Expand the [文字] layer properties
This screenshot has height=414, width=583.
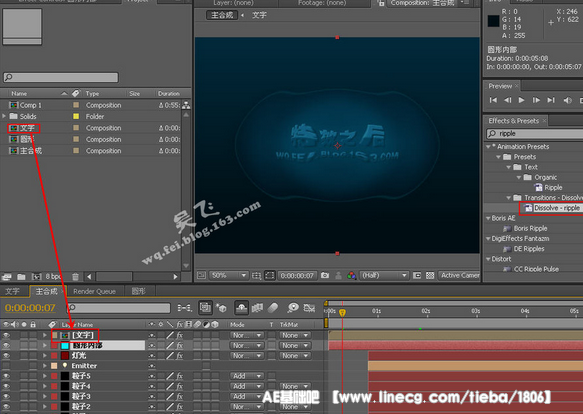[x=45, y=335]
